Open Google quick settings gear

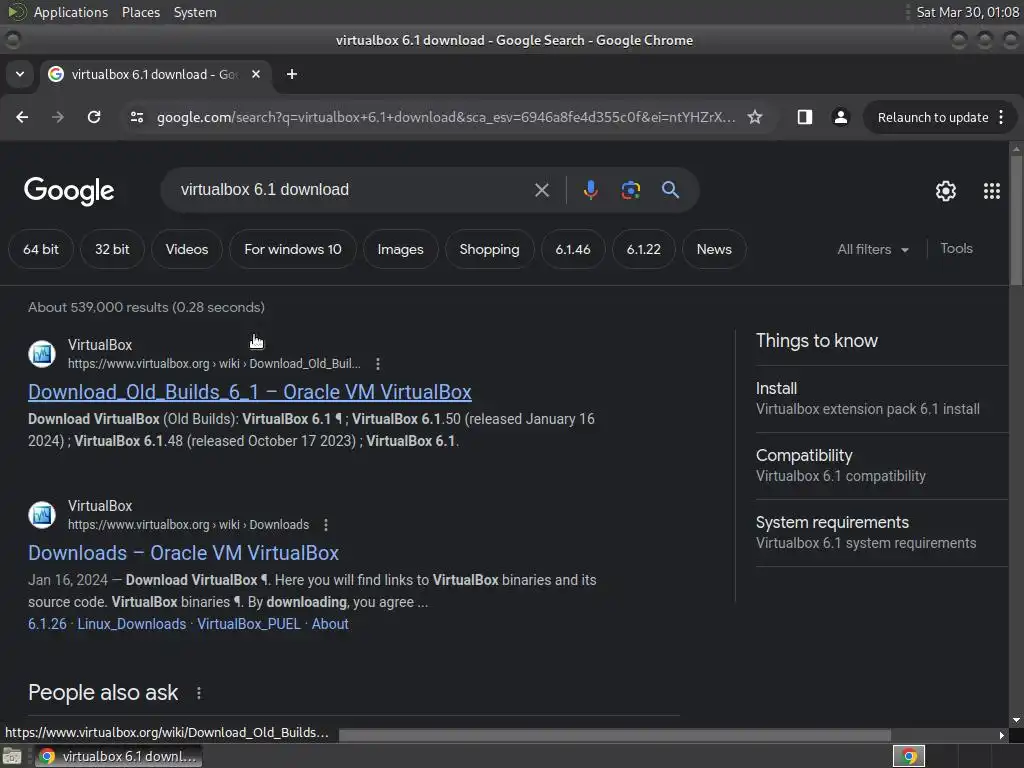click(x=946, y=191)
